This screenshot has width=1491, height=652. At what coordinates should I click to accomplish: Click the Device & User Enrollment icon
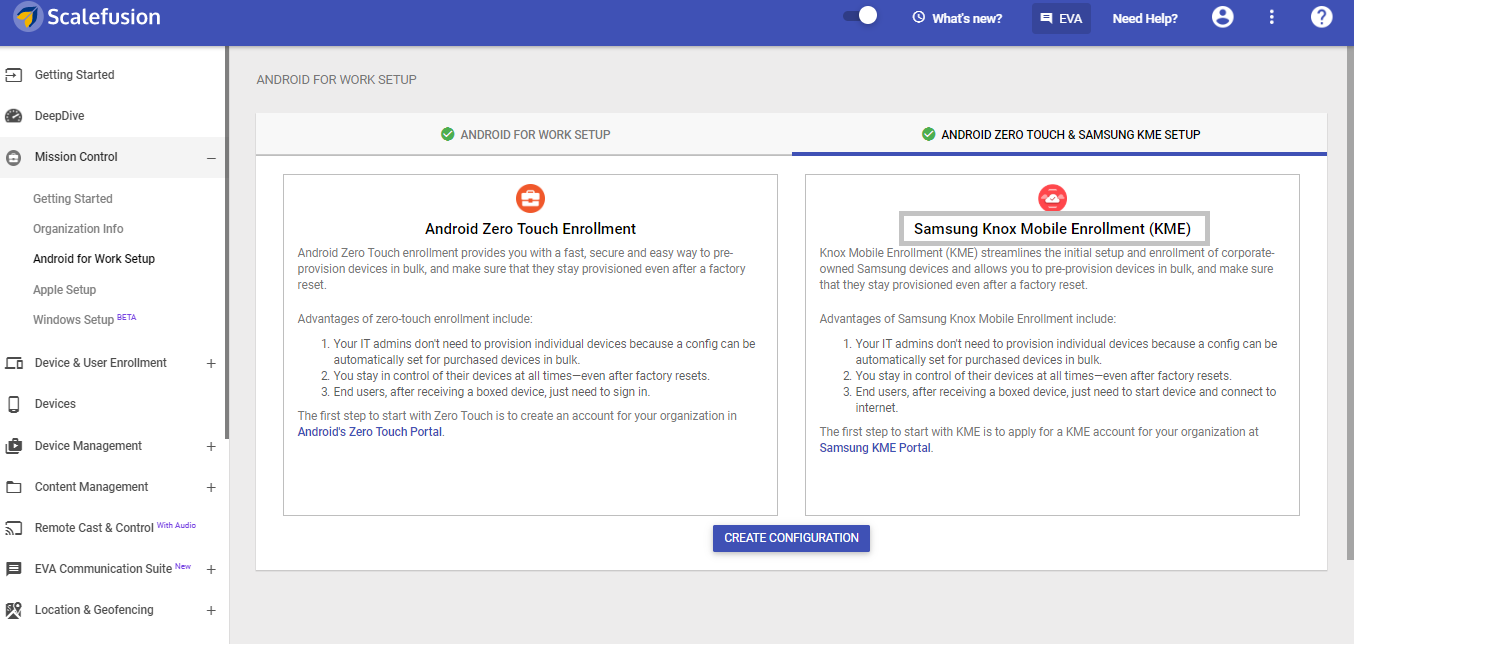(14, 363)
